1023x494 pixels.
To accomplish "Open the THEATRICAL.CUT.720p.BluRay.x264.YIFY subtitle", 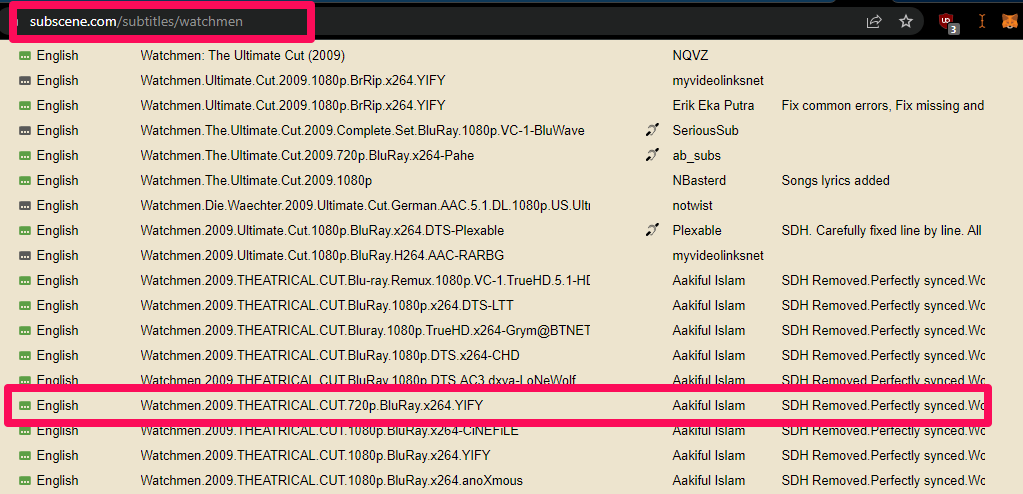I will click(x=312, y=405).
